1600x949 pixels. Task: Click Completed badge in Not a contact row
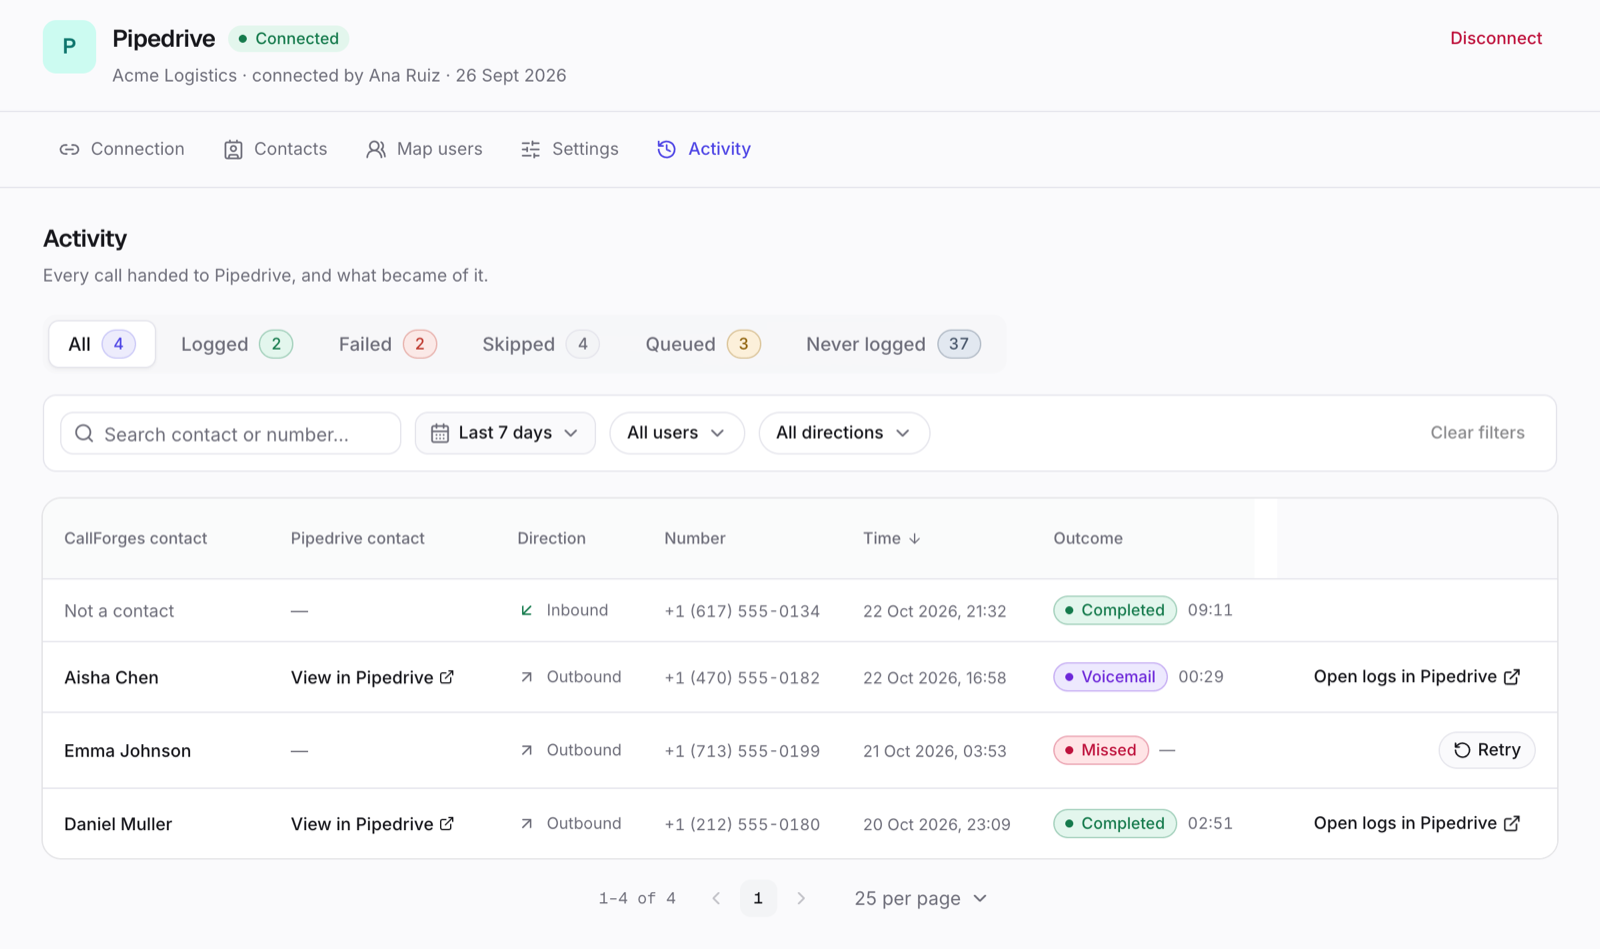[x=1115, y=610]
